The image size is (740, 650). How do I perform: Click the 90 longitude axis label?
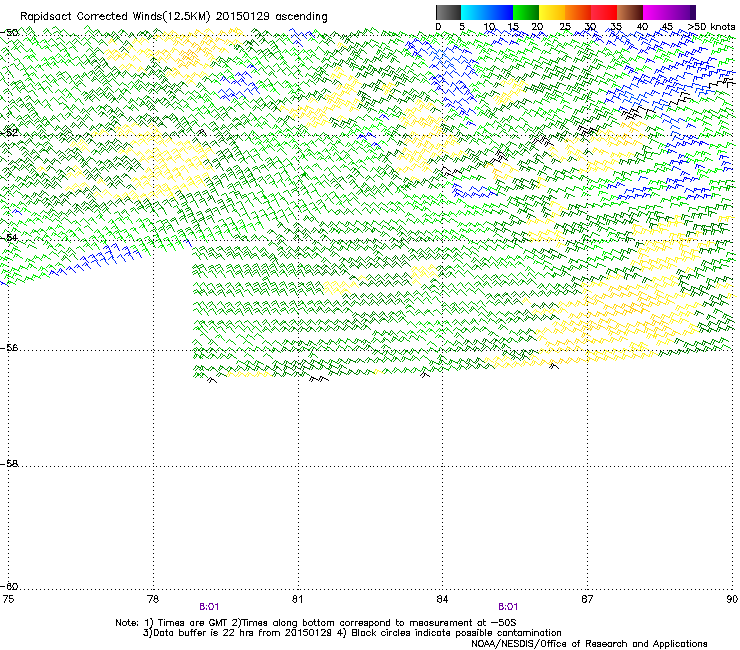[x=732, y=599]
